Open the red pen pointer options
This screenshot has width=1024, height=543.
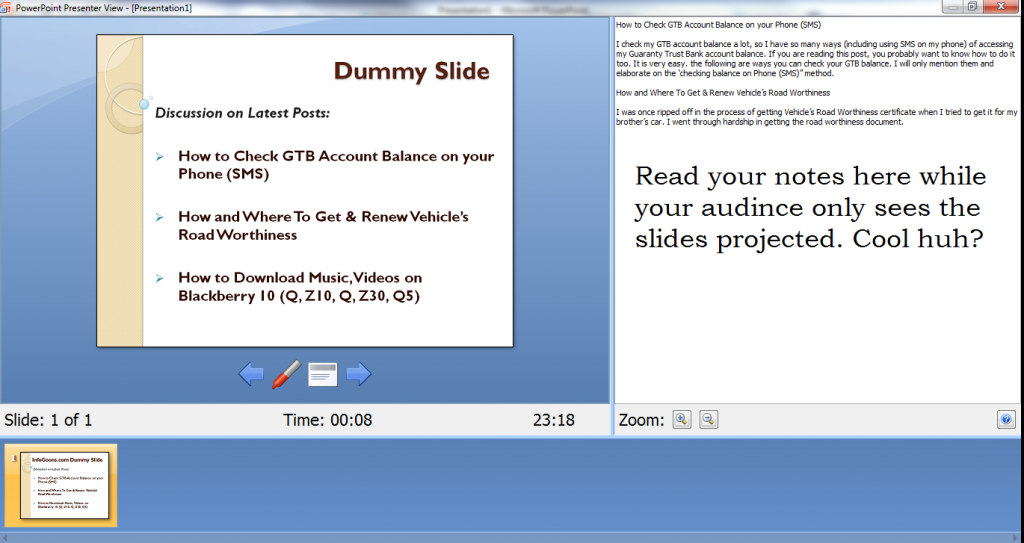pos(287,374)
